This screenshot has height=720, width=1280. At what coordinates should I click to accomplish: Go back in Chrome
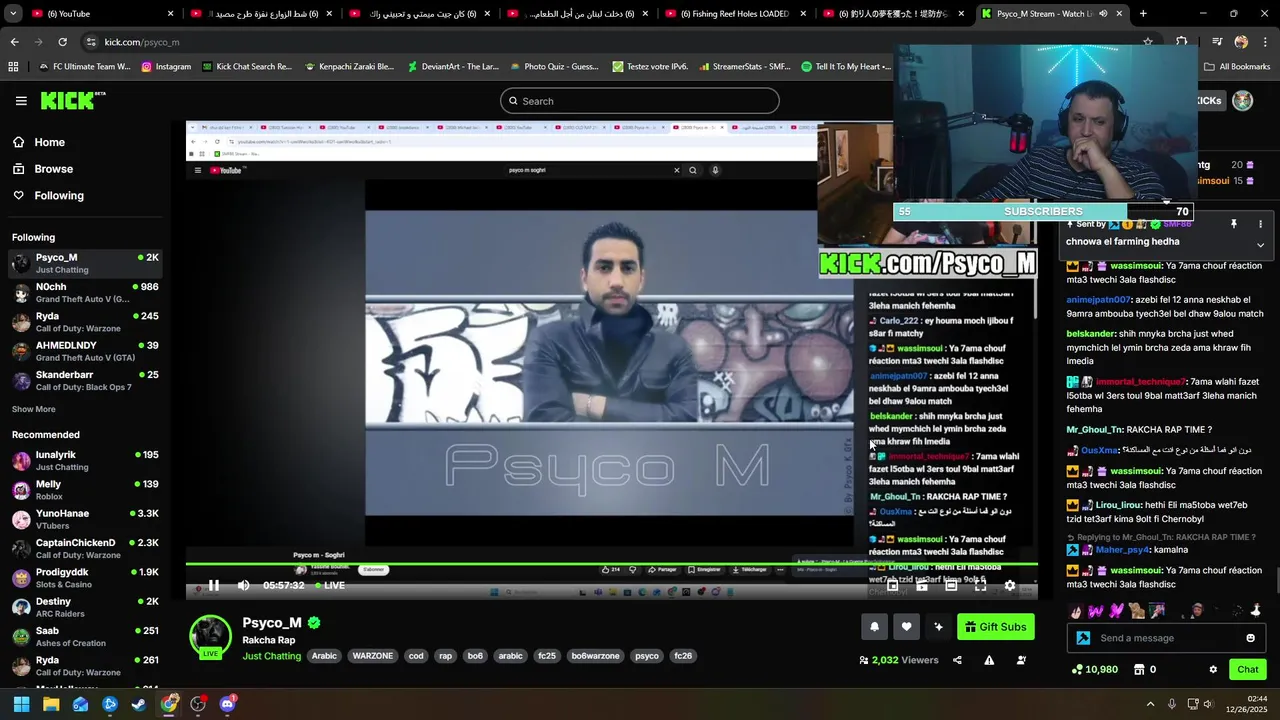tap(14, 42)
